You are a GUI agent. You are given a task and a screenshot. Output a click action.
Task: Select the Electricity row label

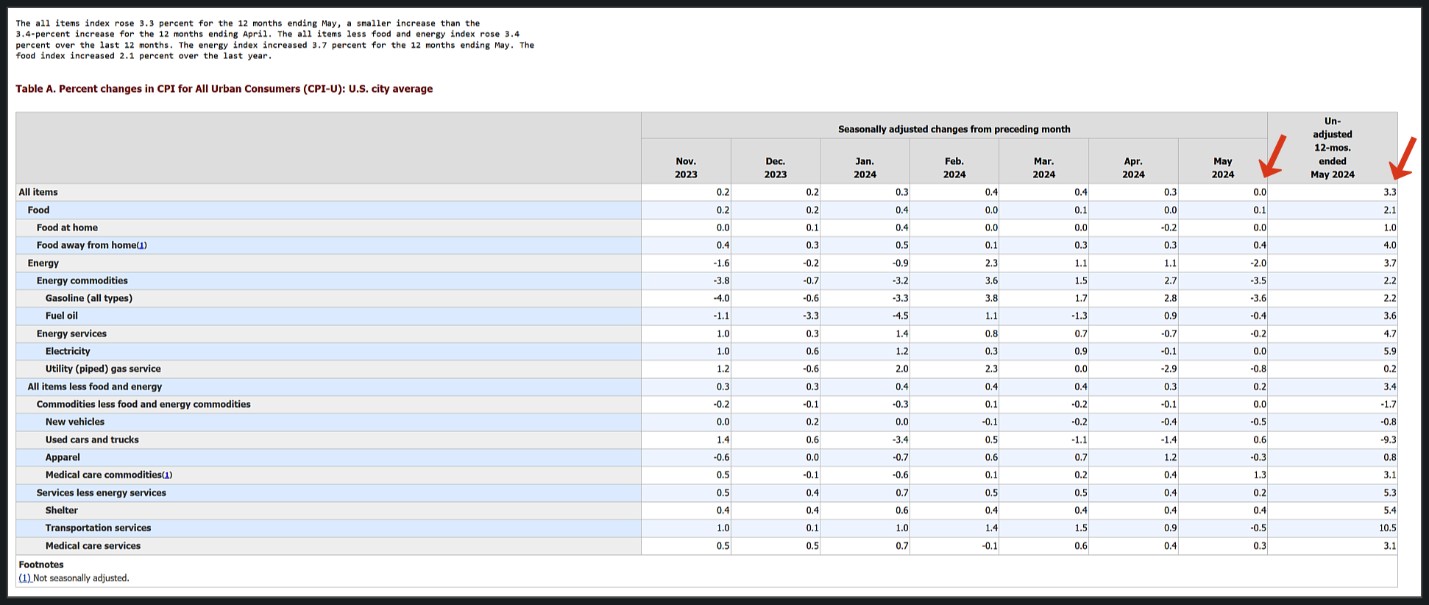68,351
